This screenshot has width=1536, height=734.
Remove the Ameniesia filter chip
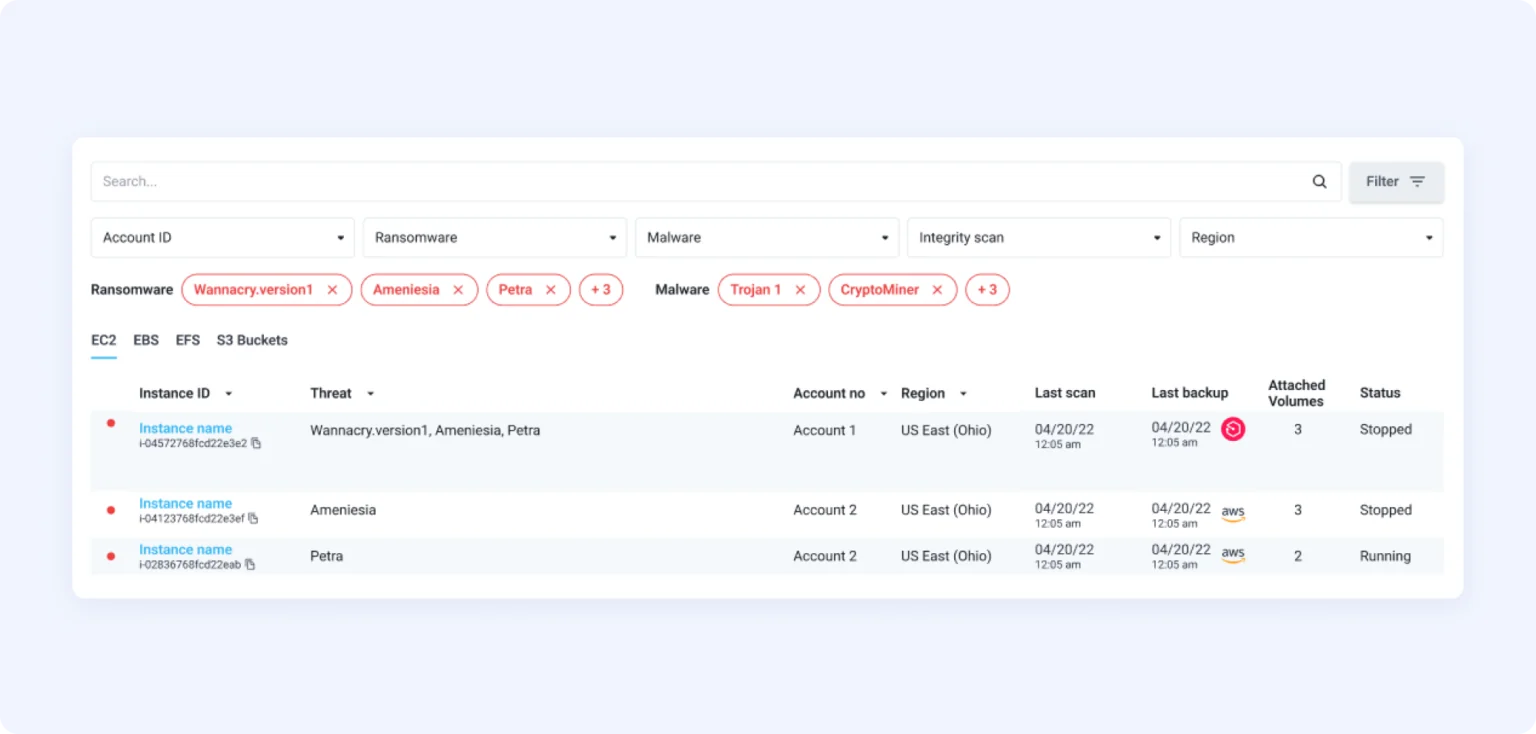(458, 290)
